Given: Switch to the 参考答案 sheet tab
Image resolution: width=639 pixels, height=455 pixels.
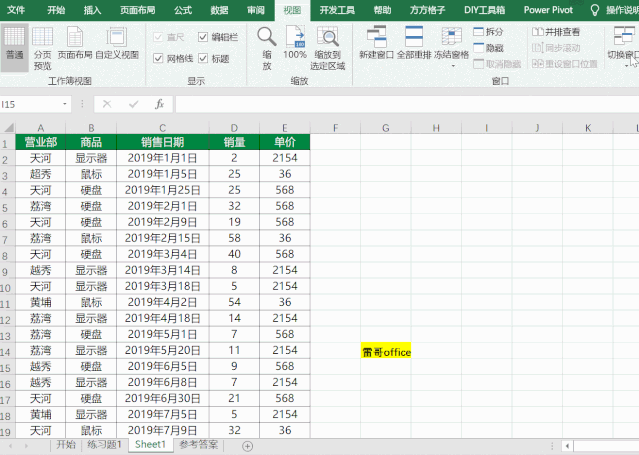Looking at the screenshot, I should pos(198,444).
